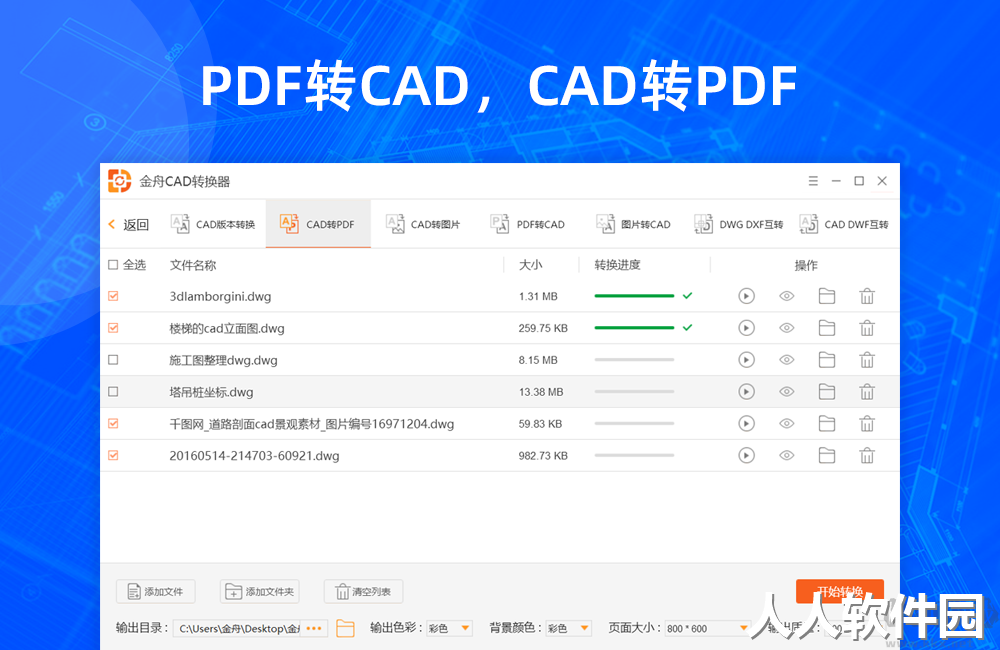Viewport: 1000px width, 650px height.
Task: Click the 大小 column header
Action: click(531, 265)
